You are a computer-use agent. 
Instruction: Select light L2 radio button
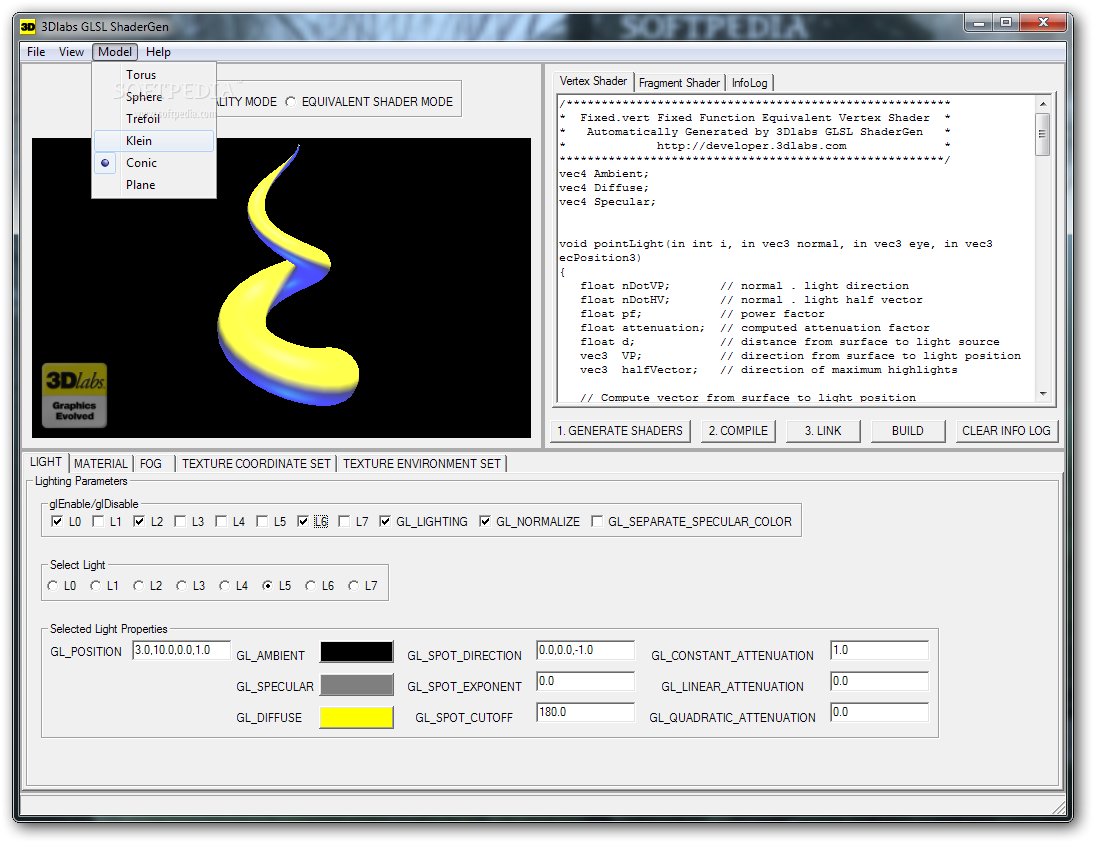tap(138, 586)
